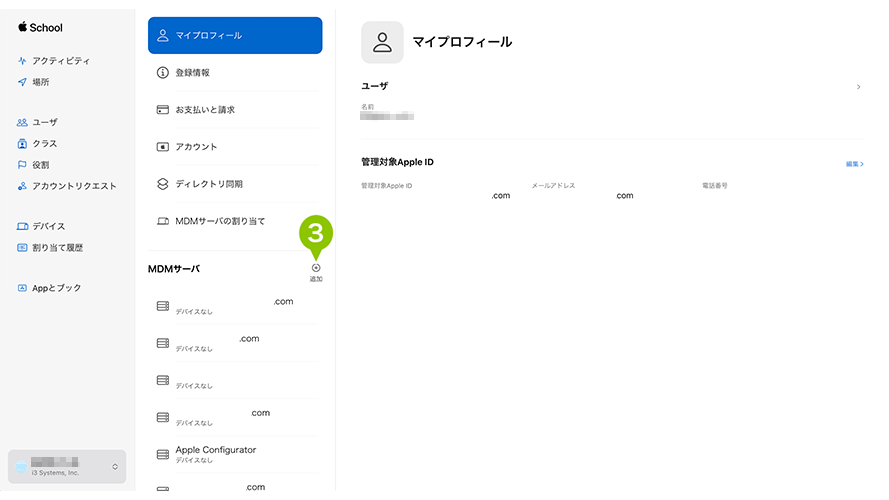The image size is (889, 500).
Task: Click the Apple School logo
Action: coord(40,27)
